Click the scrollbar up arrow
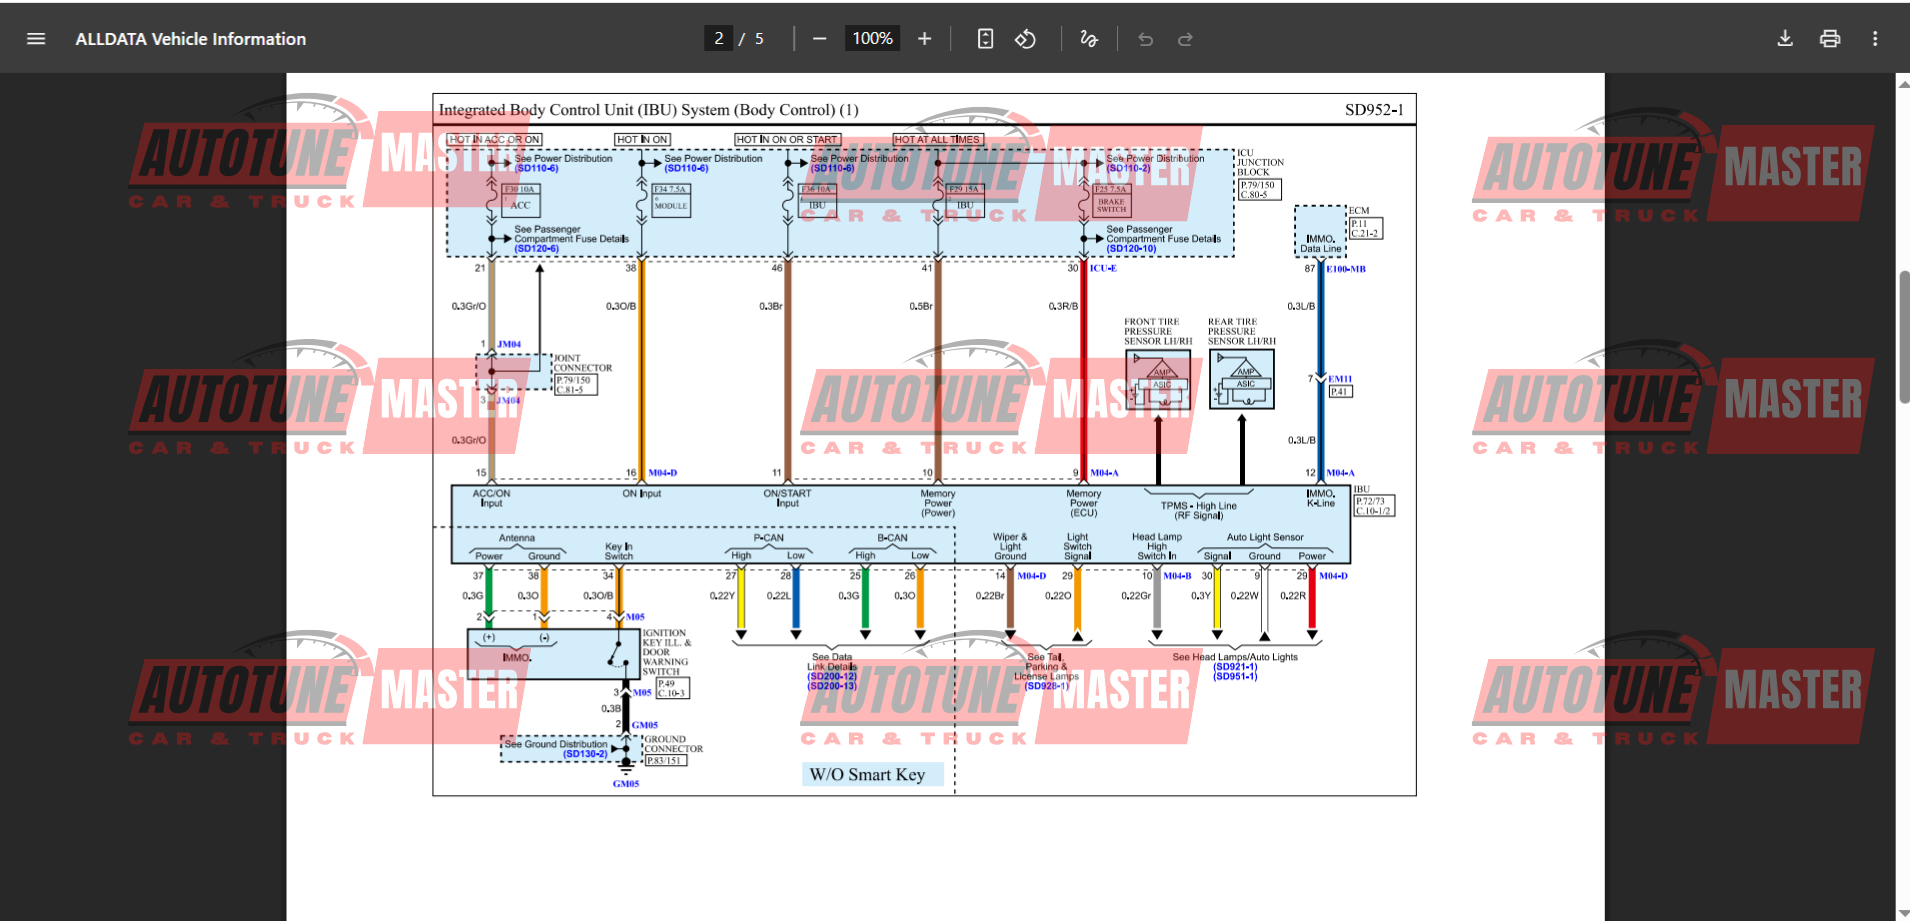 point(1903,84)
